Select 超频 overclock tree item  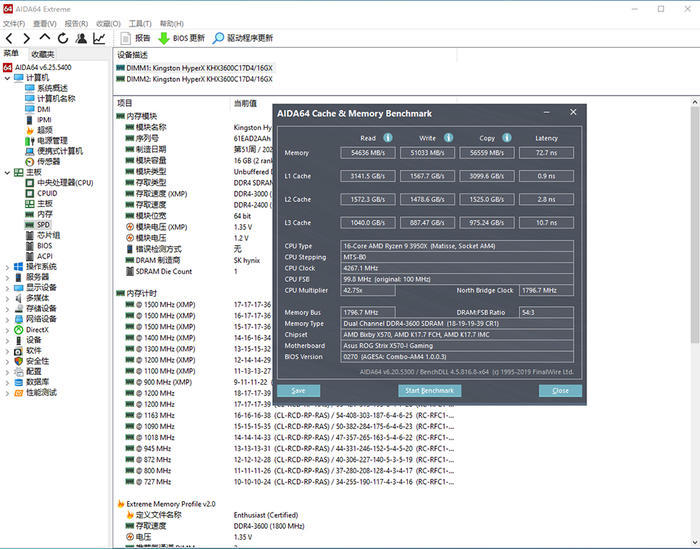click(x=45, y=130)
